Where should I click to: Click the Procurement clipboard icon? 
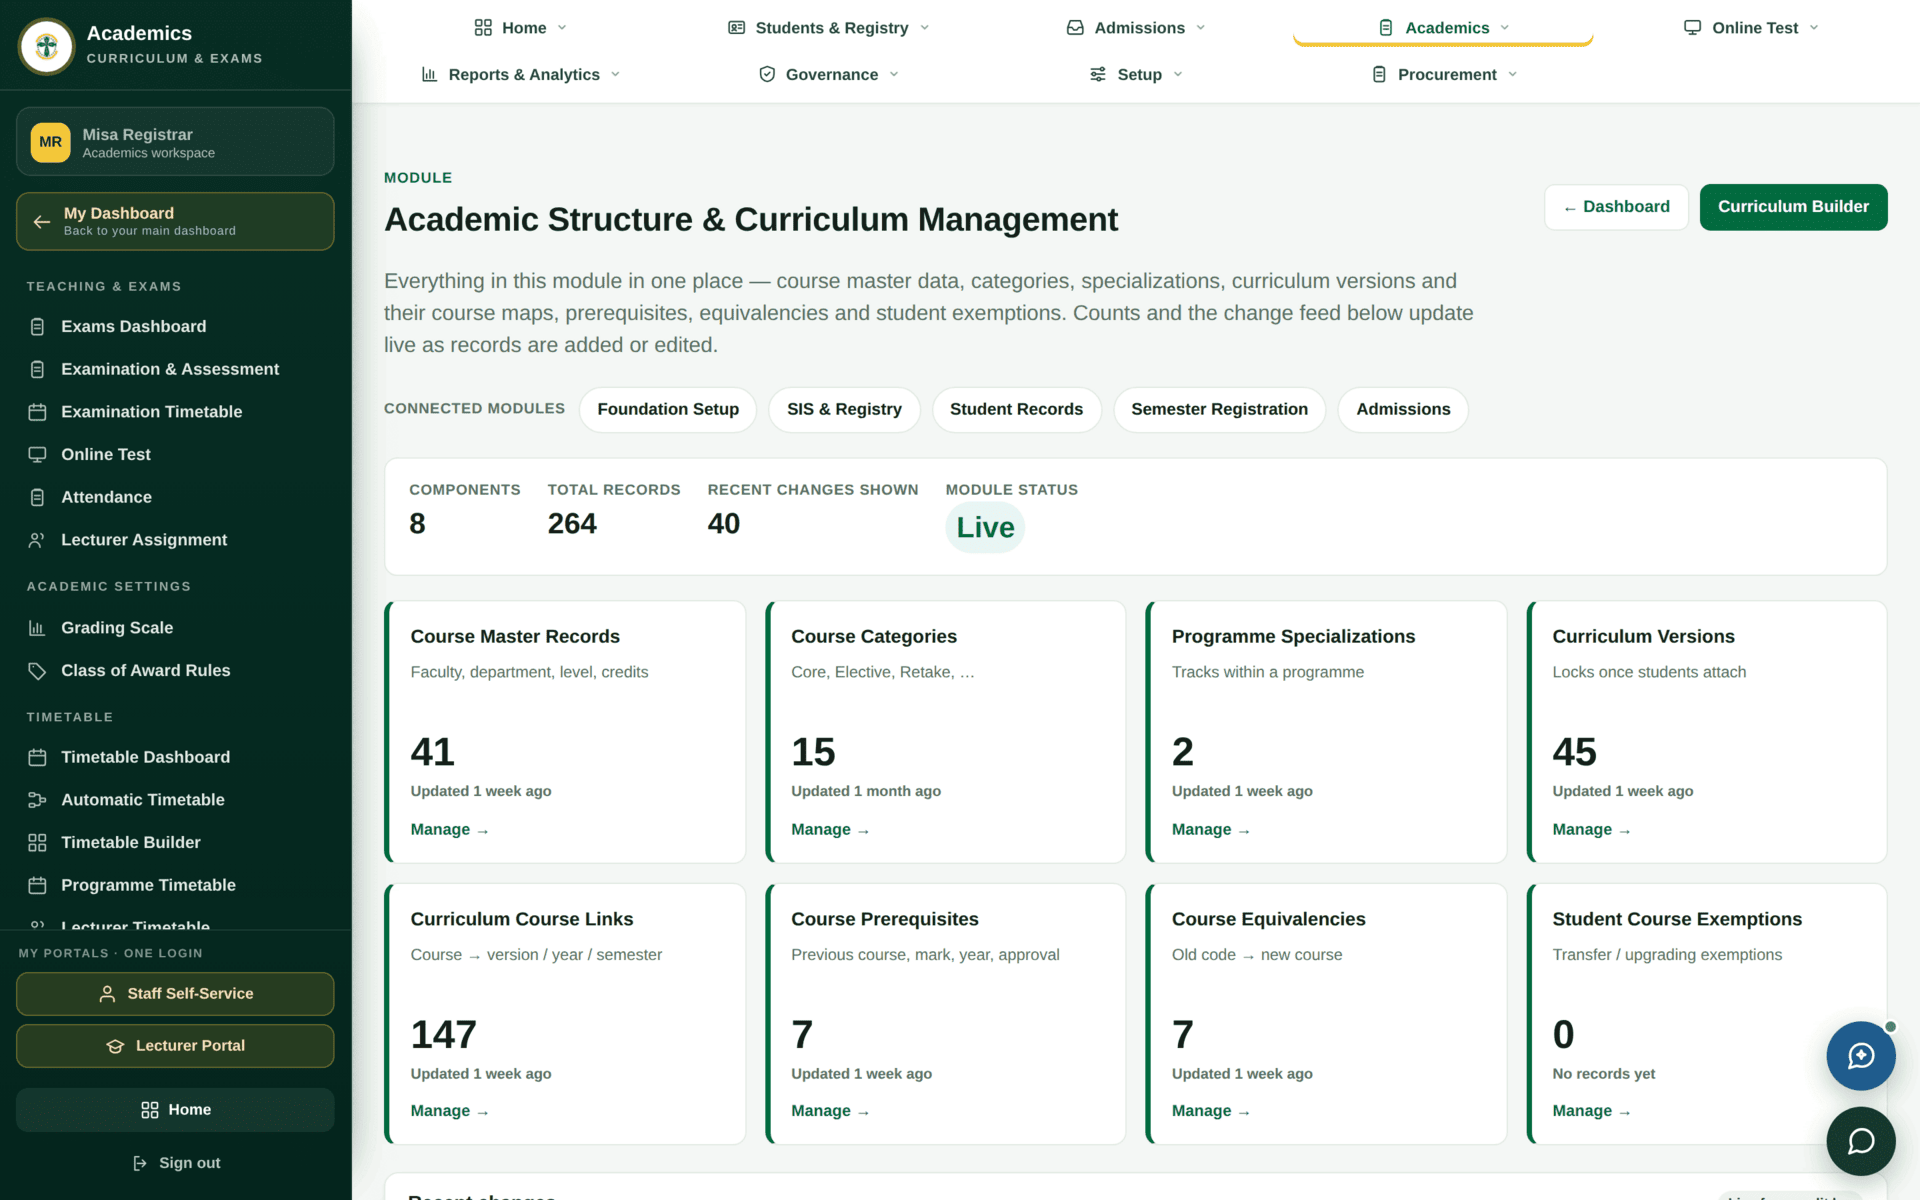pos(1379,74)
